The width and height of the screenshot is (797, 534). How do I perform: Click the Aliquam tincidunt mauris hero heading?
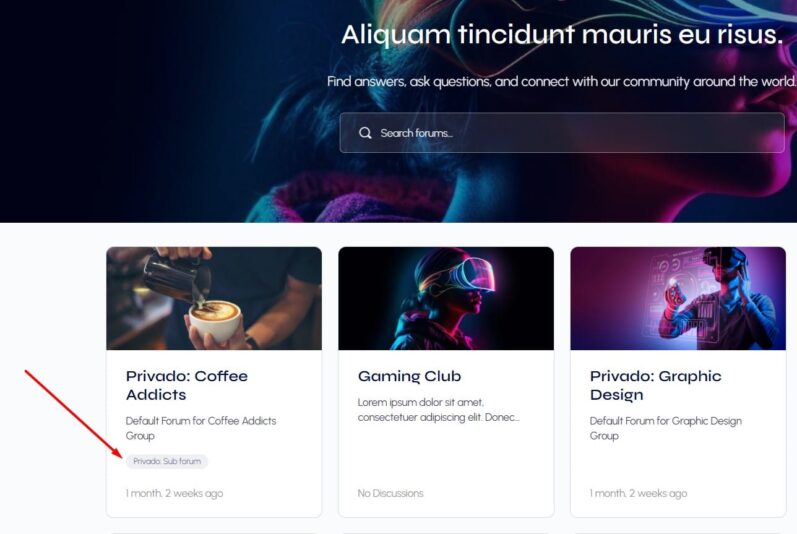tap(562, 35)
